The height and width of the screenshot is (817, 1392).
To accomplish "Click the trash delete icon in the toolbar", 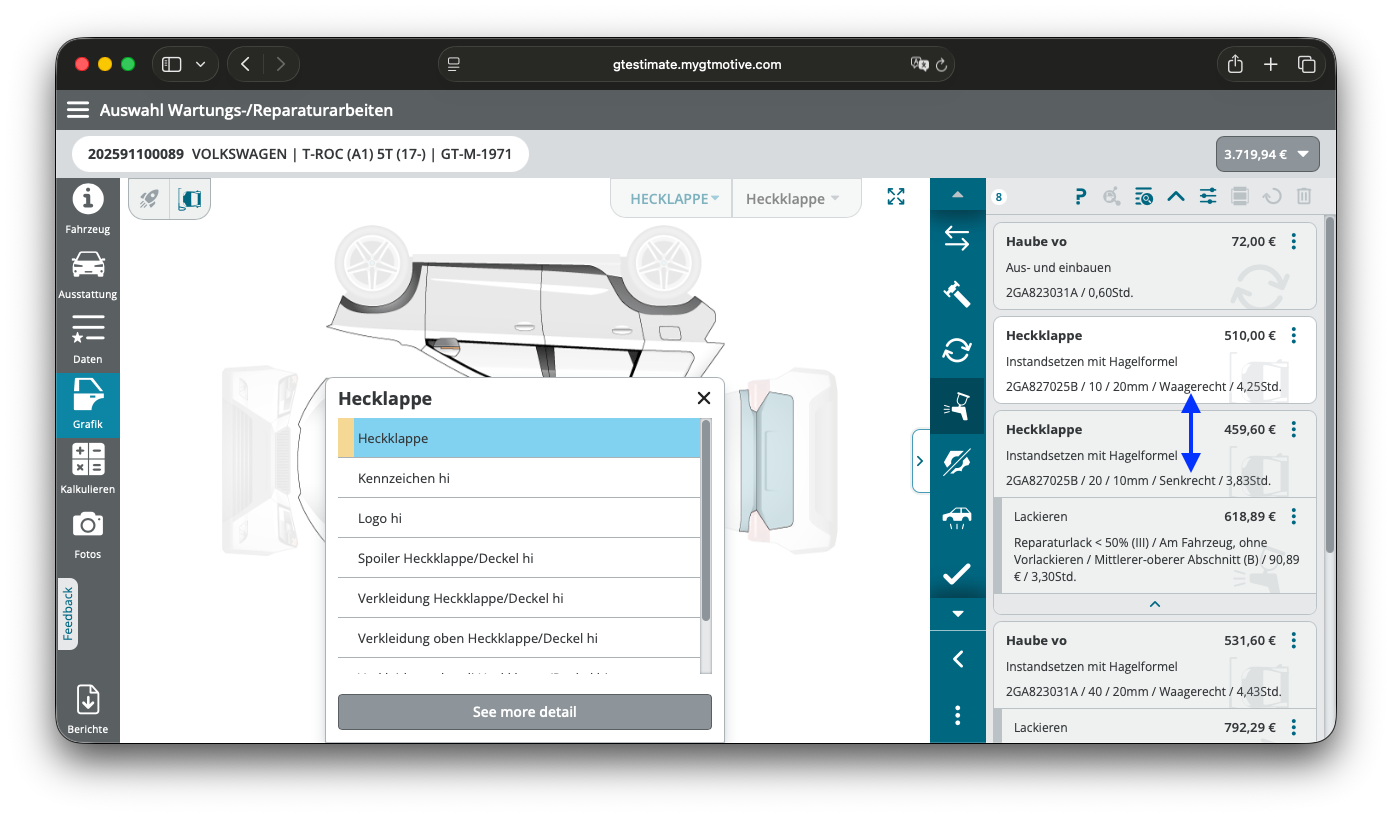I will [x=1304, y=197].
